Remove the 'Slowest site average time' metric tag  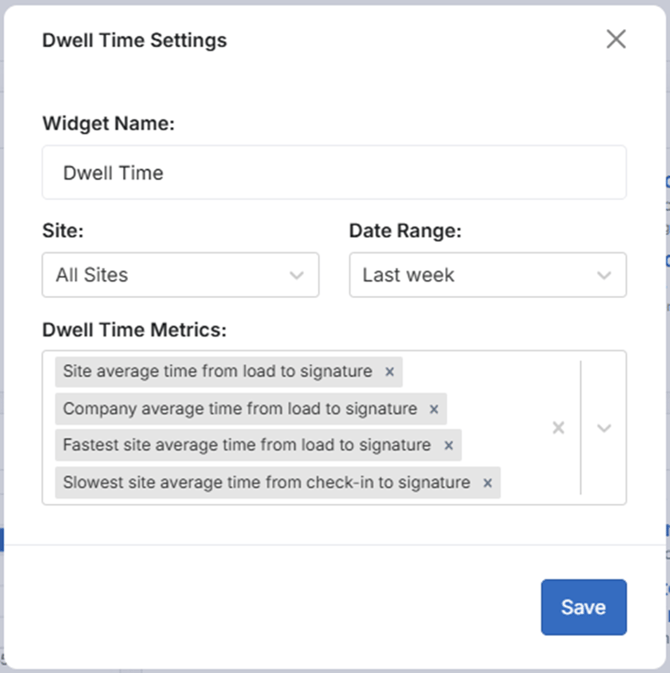coord(488,483)
